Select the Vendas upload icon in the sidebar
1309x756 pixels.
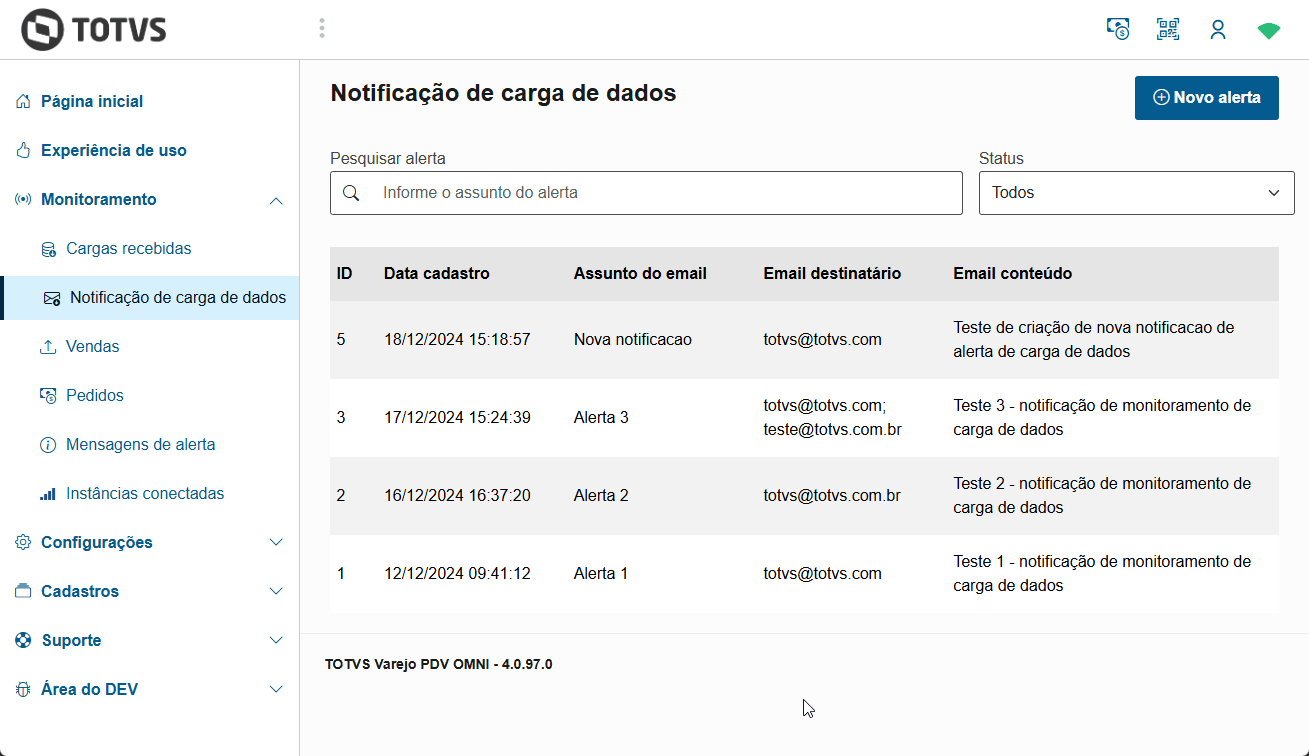(48, 346)
